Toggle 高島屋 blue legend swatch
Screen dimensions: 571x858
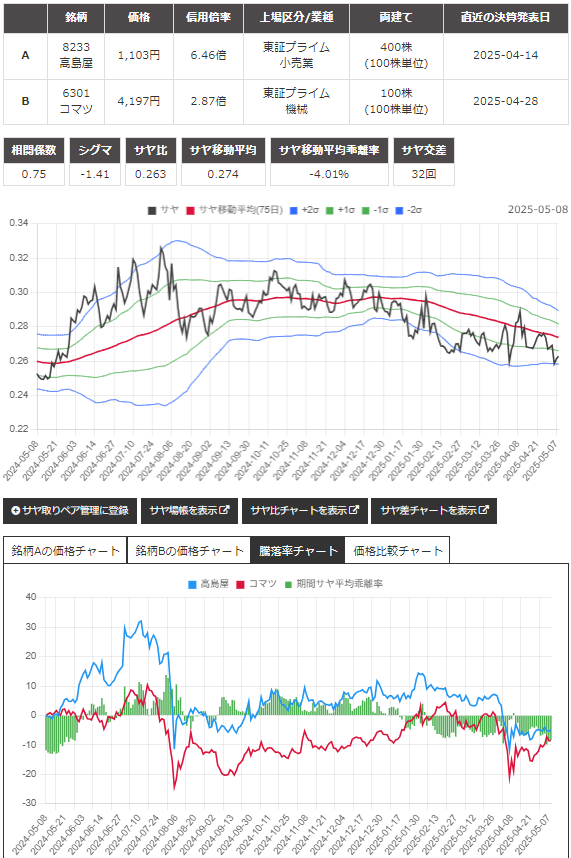click(192, 584)
